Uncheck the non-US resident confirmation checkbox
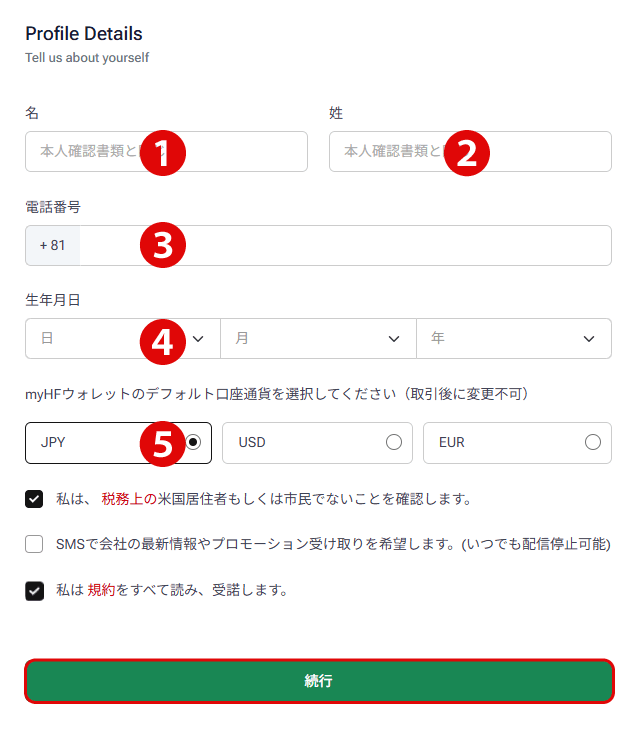Viewport: 633px width, 729px height. coord(35,499)
